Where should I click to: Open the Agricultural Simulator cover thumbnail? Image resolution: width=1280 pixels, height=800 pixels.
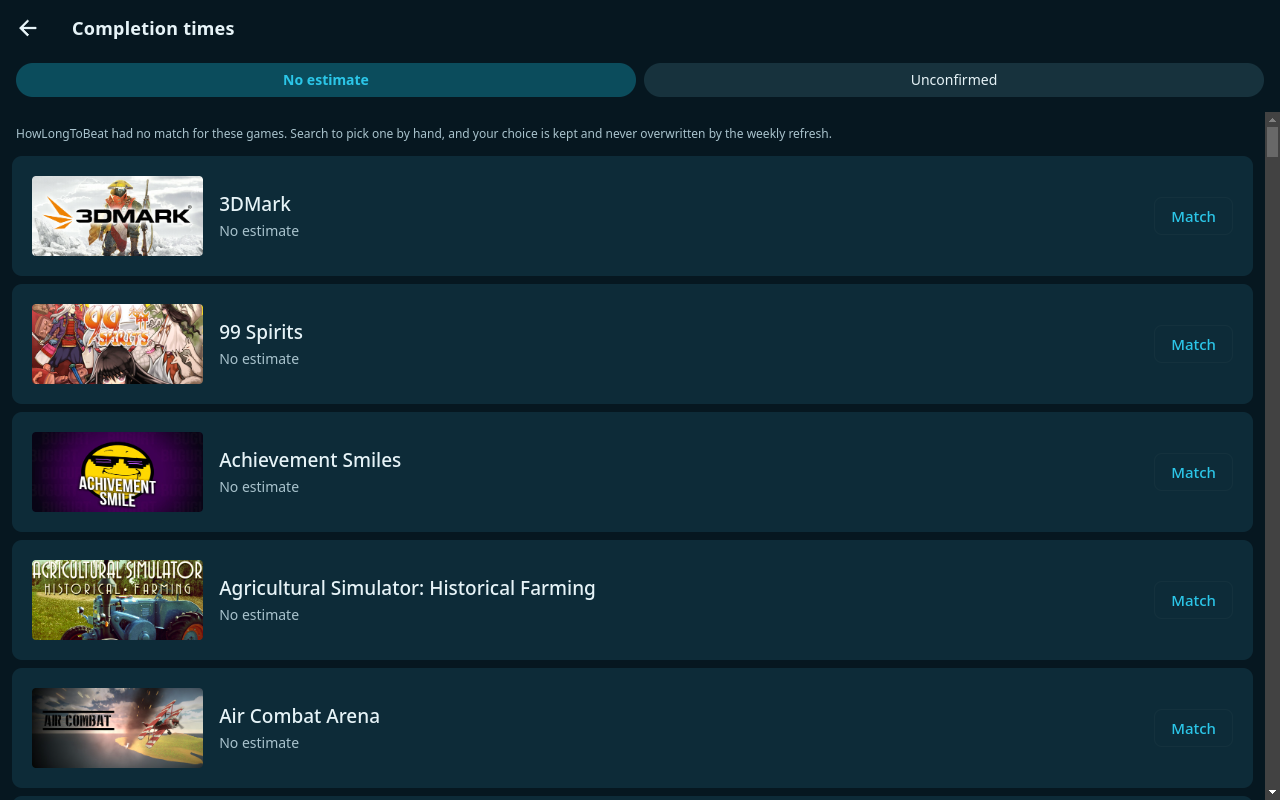117,600
